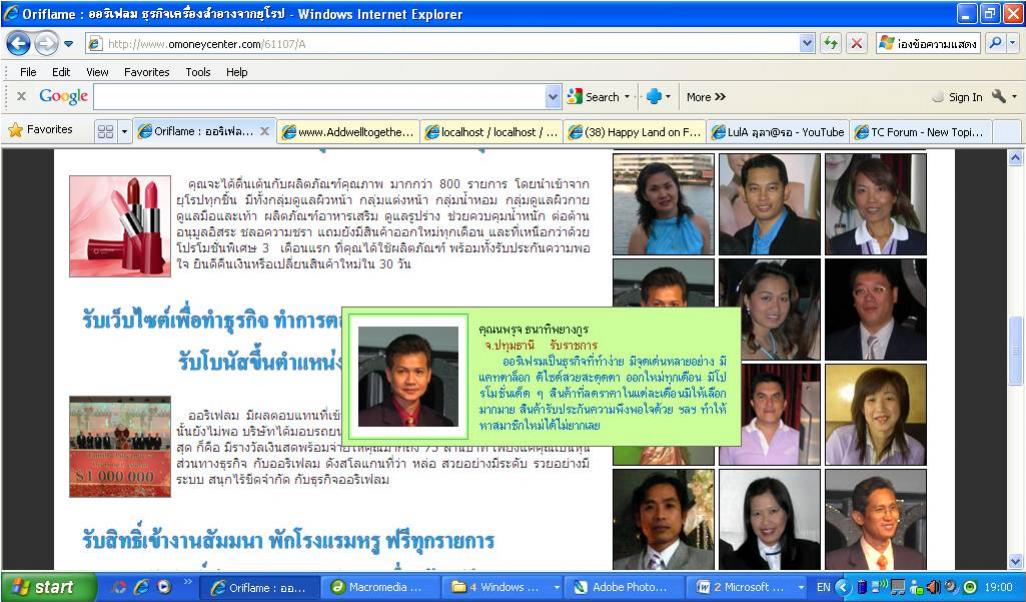This screenshot has height=602, width=1026.
Task: Click the green Refresh arrows icon
Action: click(x=831, y=44)
